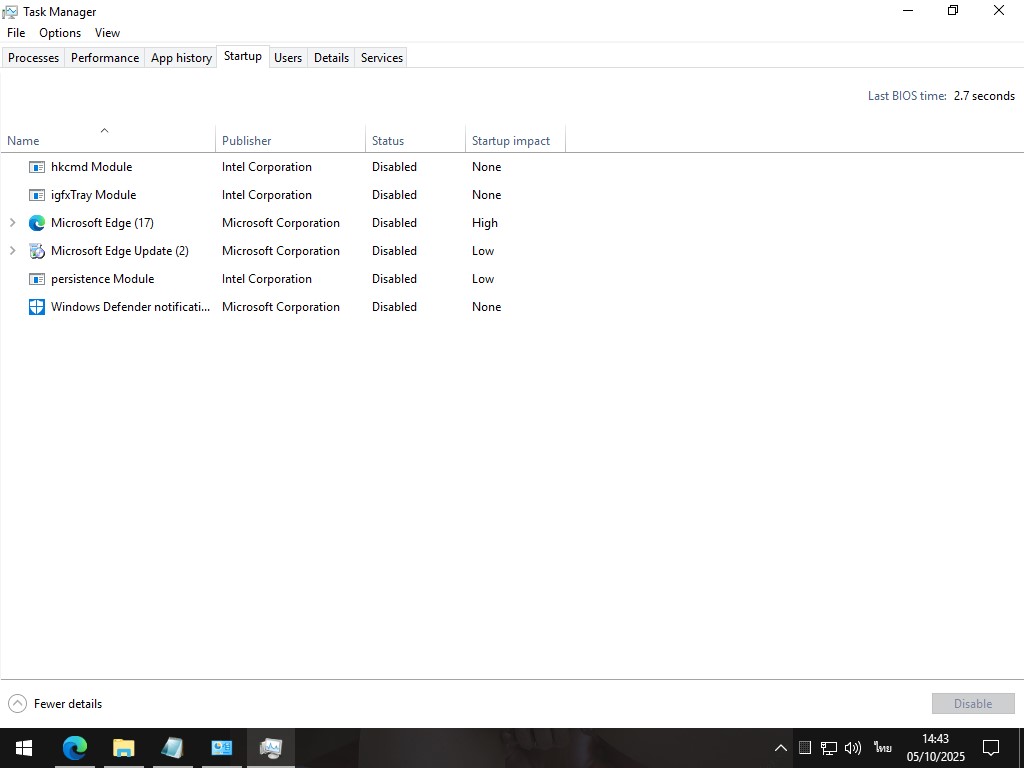The image size is (1024, 768).
Task: Sort by the Startup impact column
Action: pos(515,138)
